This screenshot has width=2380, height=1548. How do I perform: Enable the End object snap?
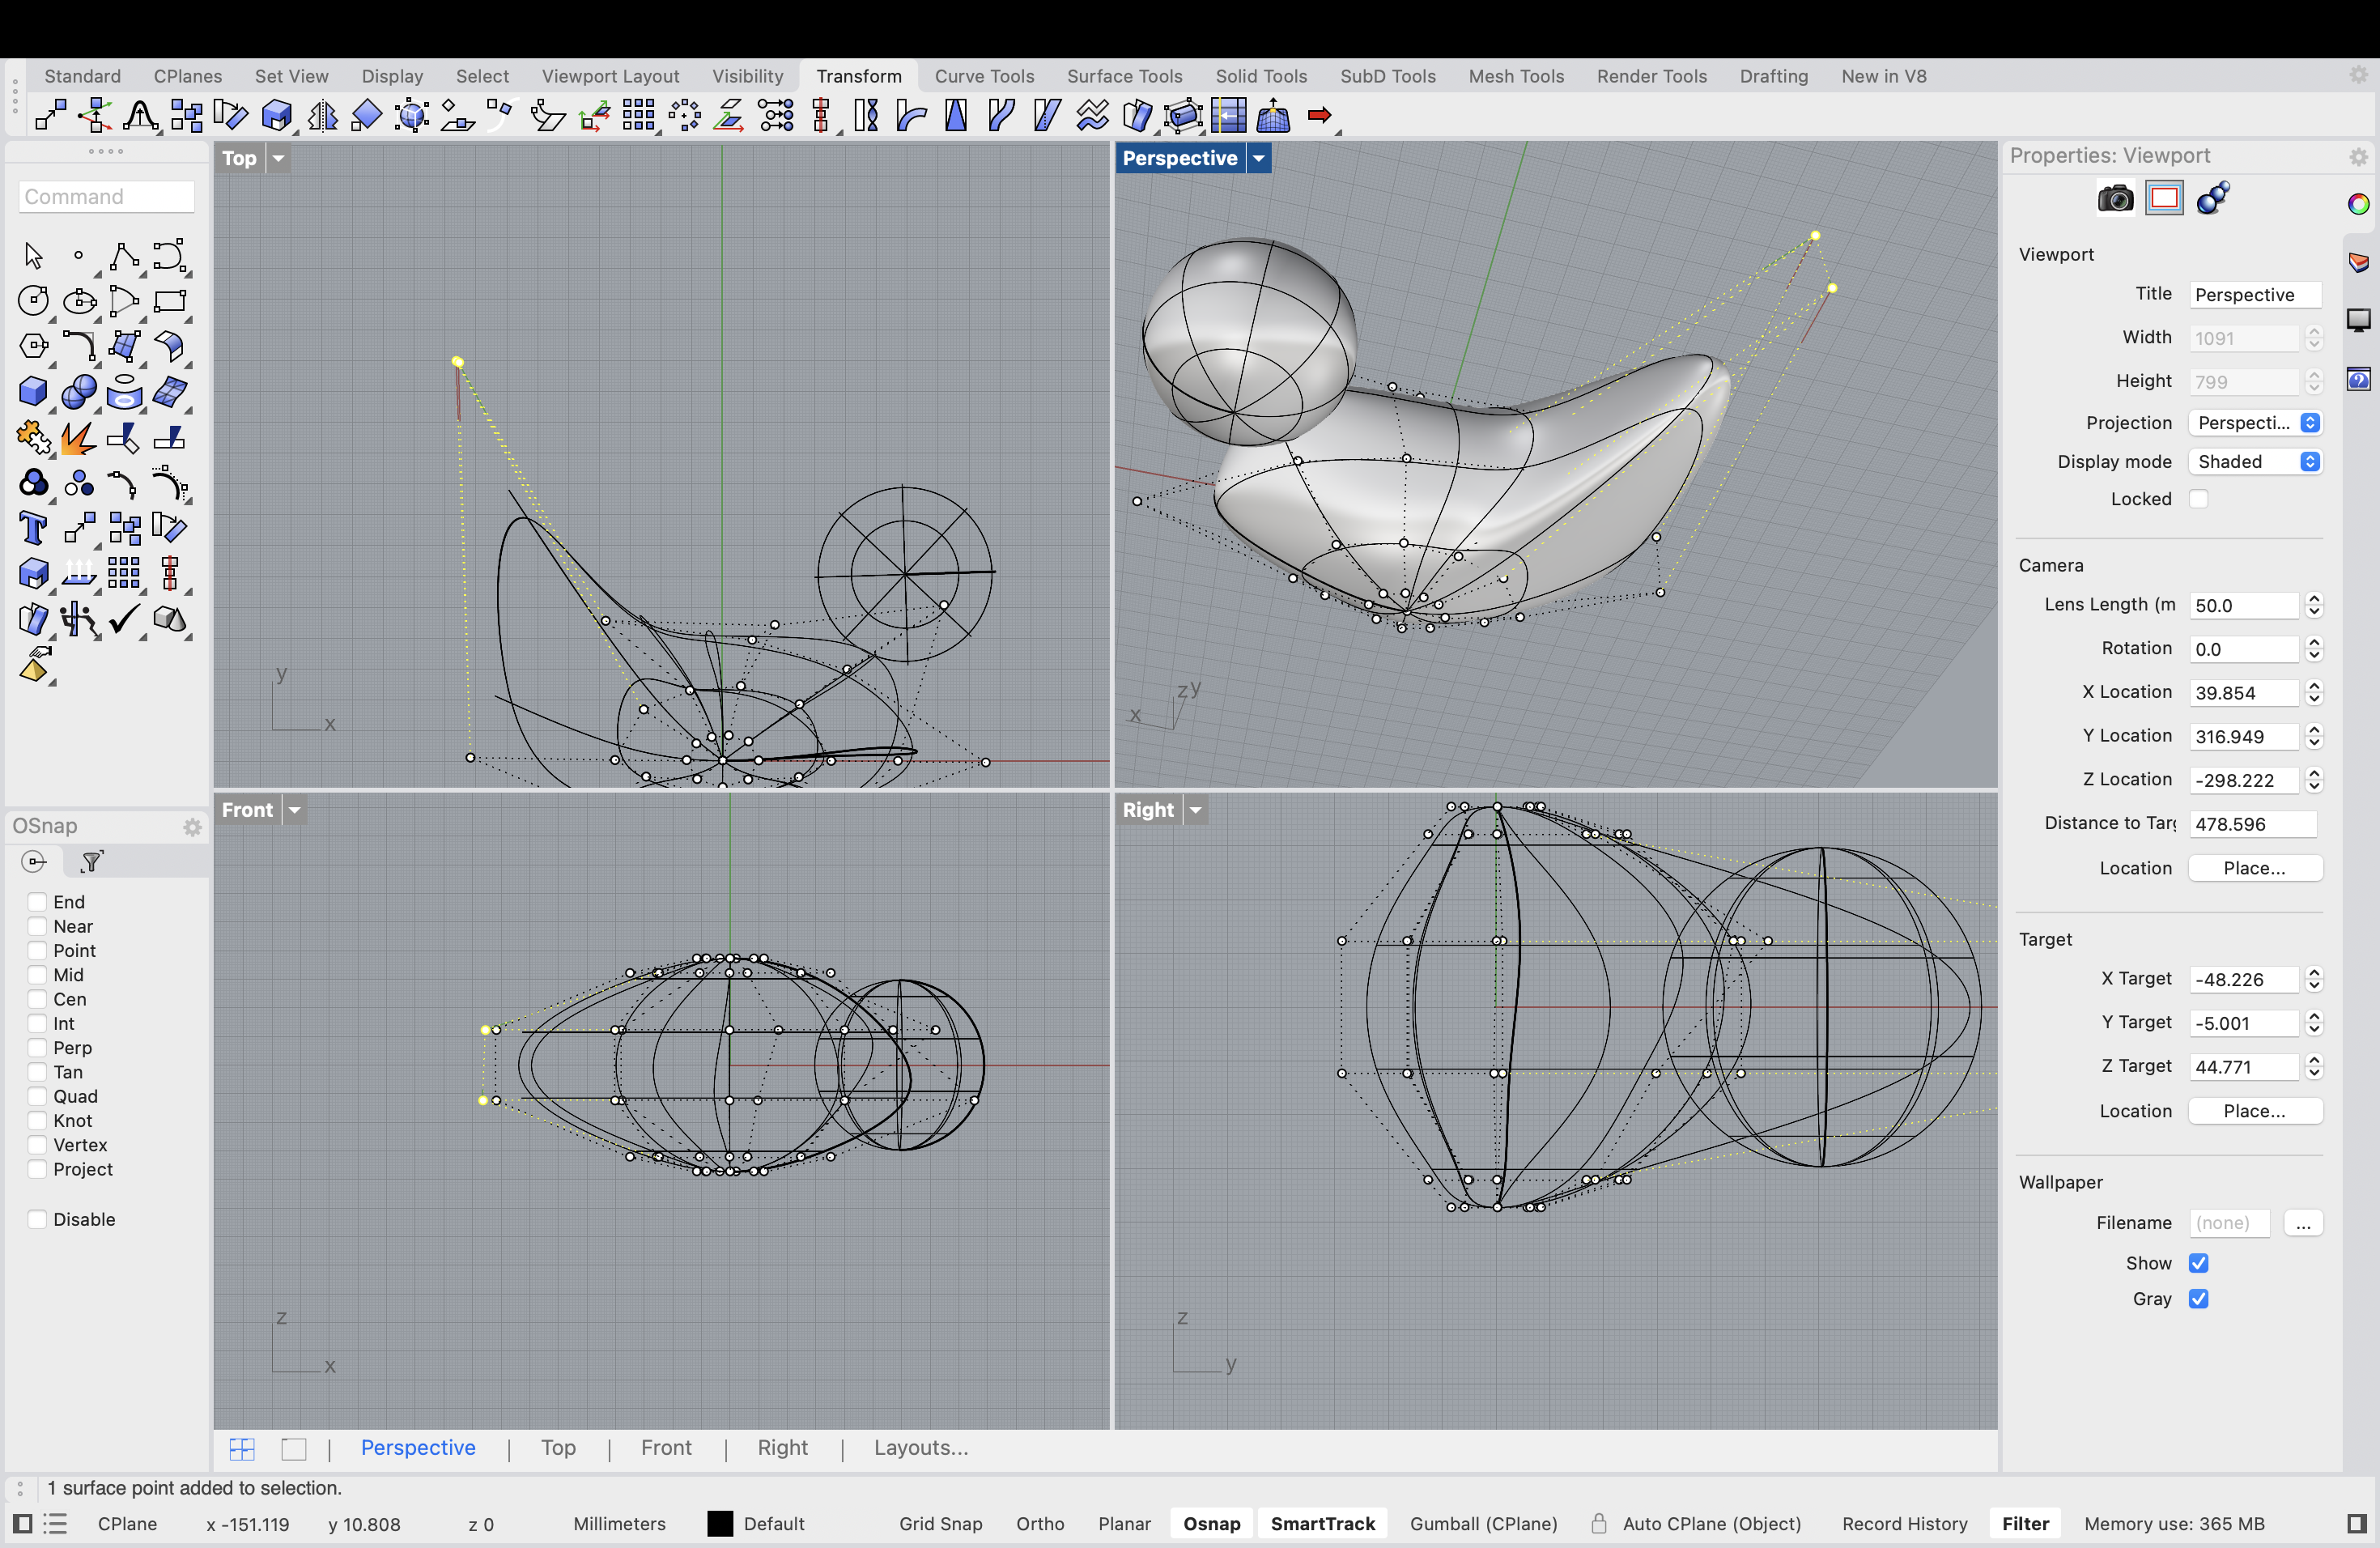click(x=37, y=902)
